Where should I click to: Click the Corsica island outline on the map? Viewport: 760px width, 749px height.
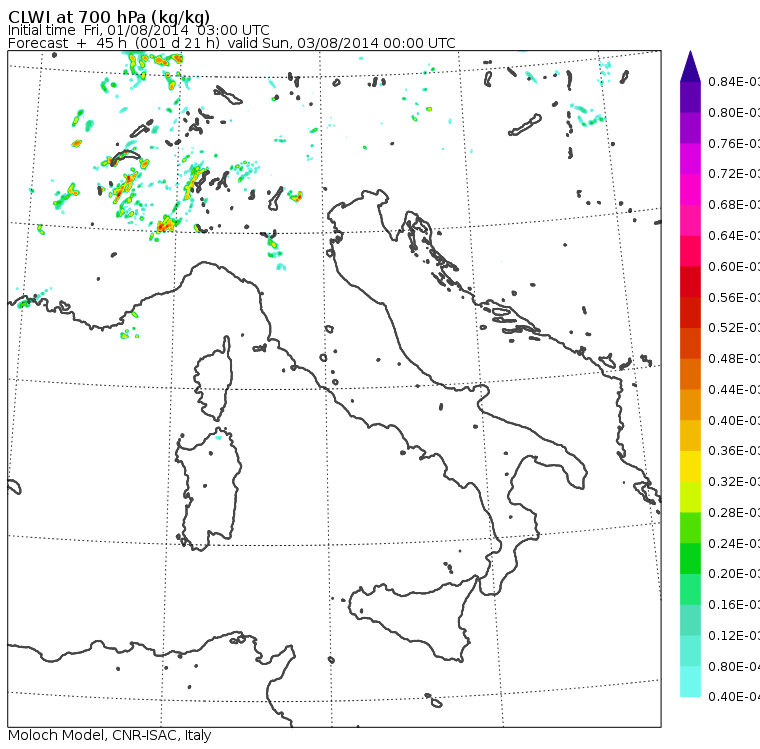coord(213,378)
